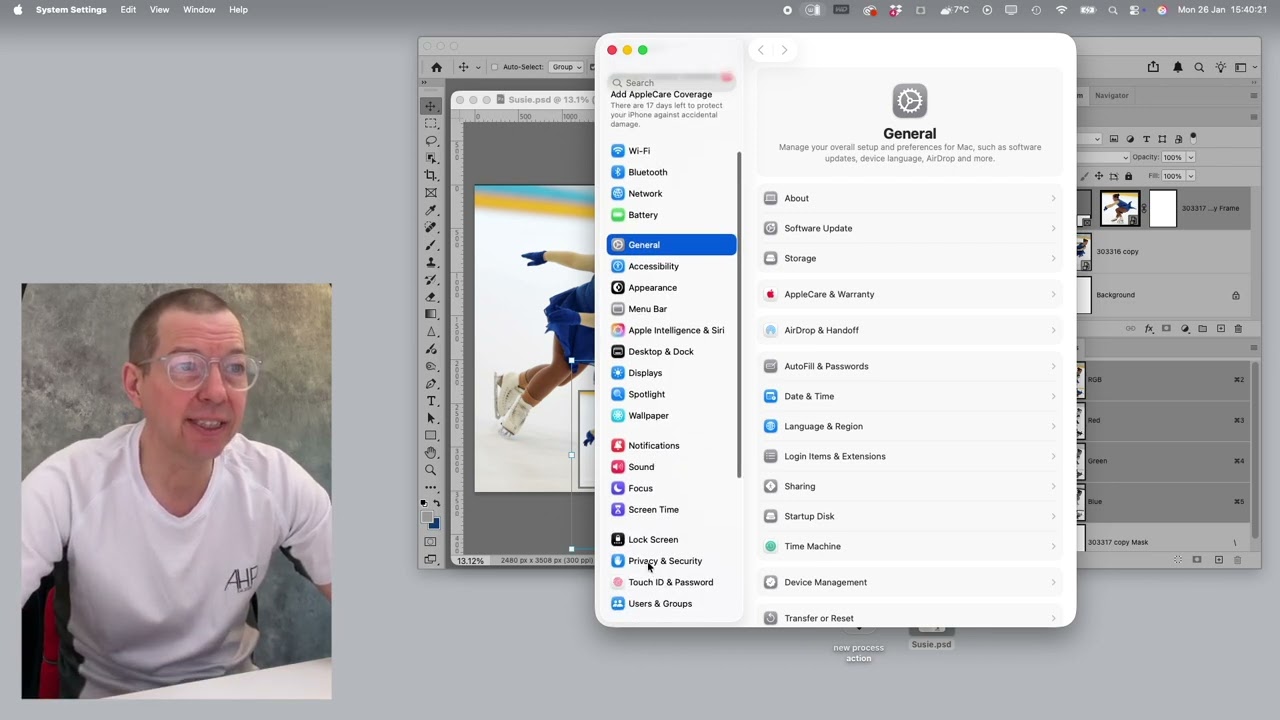Click the Share icon in Photoshop header
Screen dimensions: 1280x720
pyautogui.click(x=1153, y=67)
